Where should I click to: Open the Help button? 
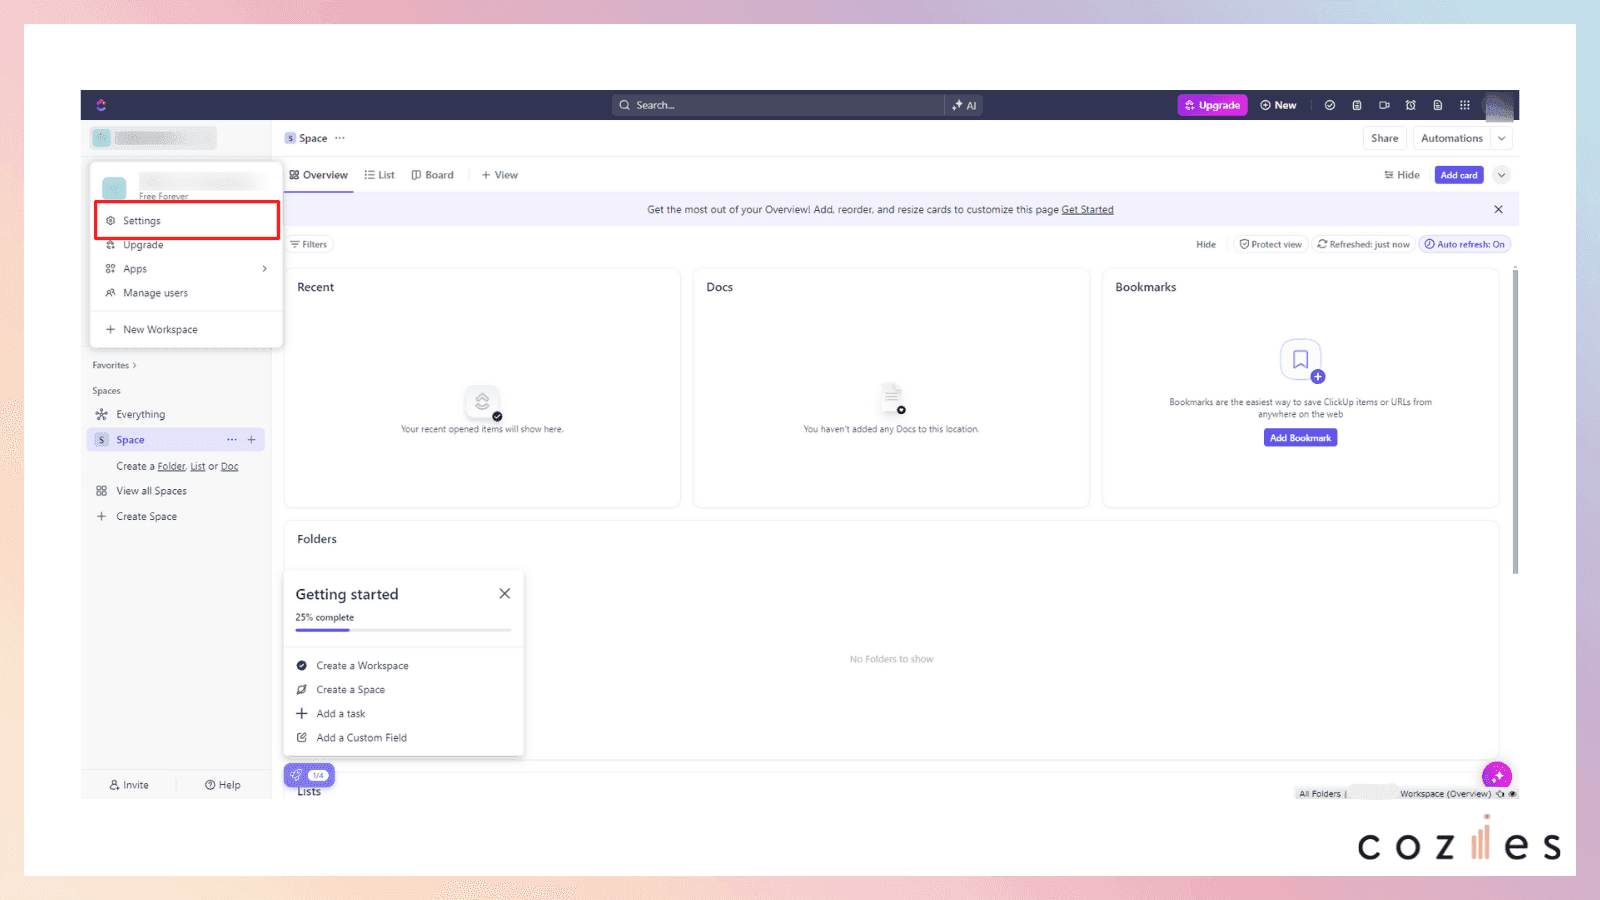pos(222,785)
